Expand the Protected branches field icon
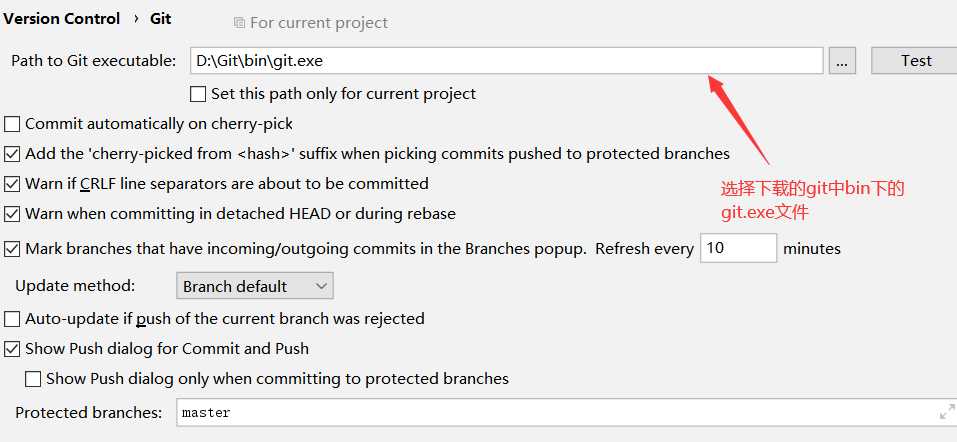957x442 pixels. [947, 412]
